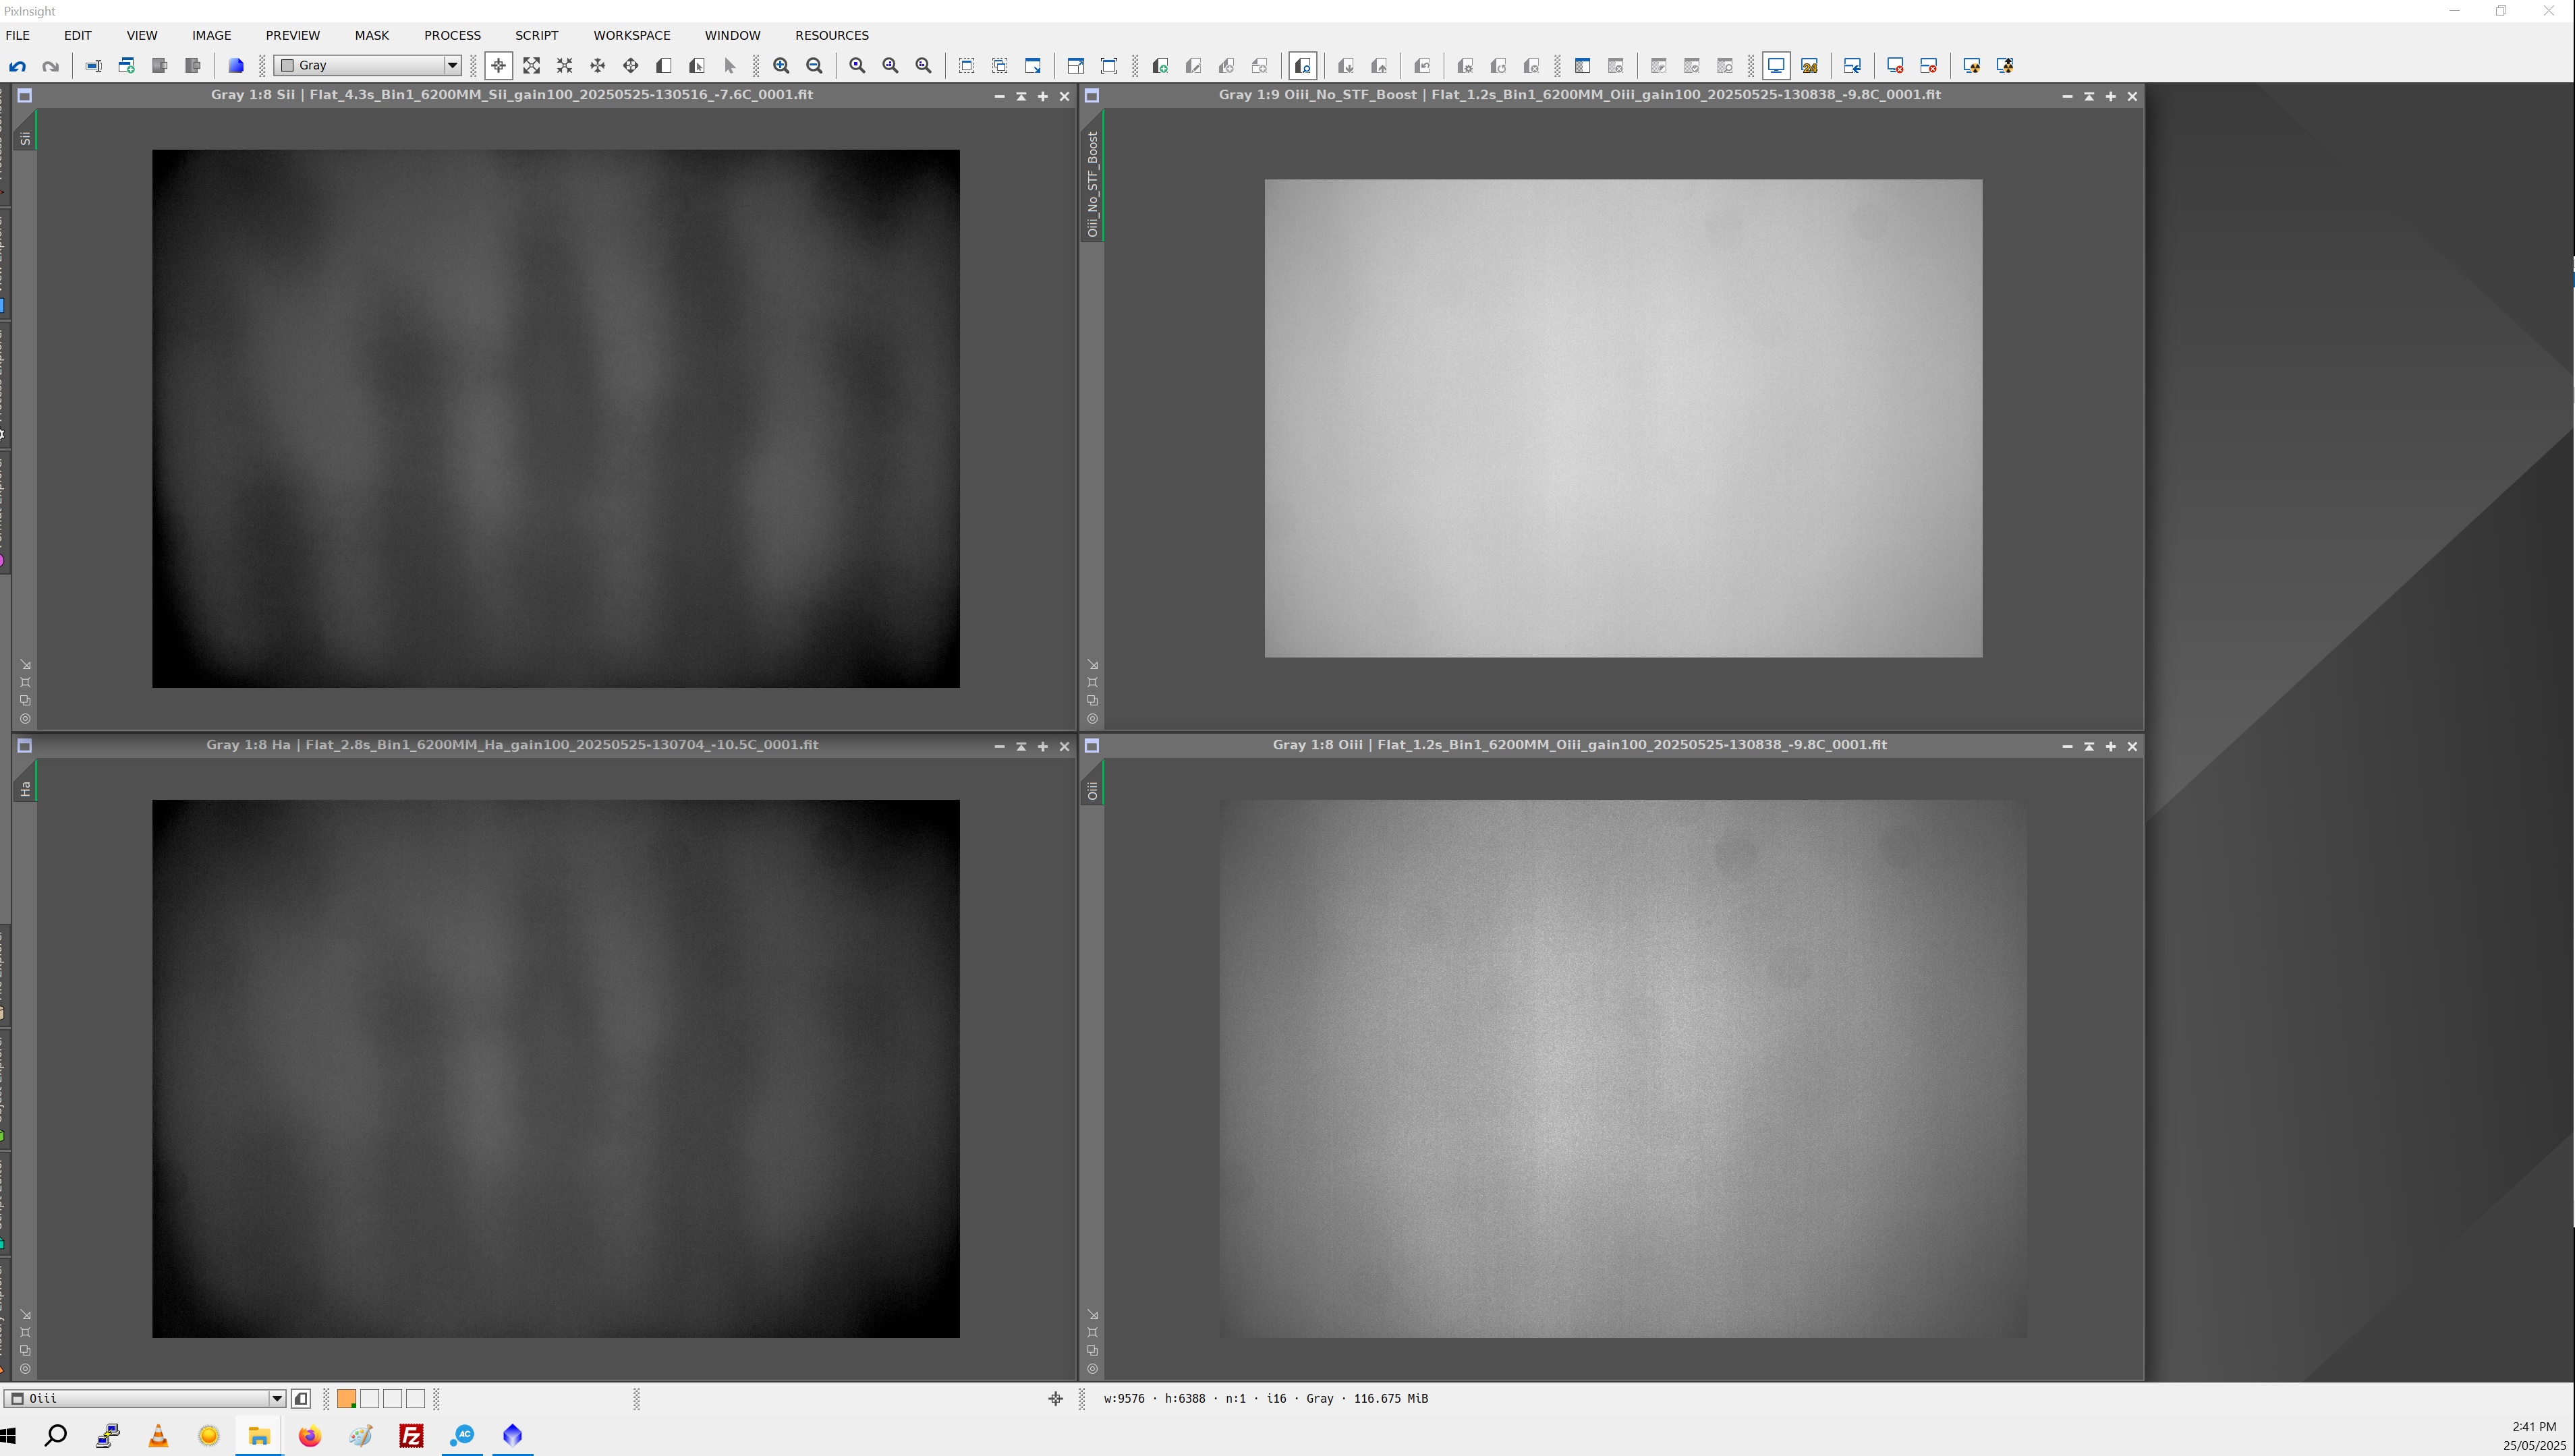Select the Oiii vertical view tab
Viewport: 2575px width, 1456px height.
1092,783
